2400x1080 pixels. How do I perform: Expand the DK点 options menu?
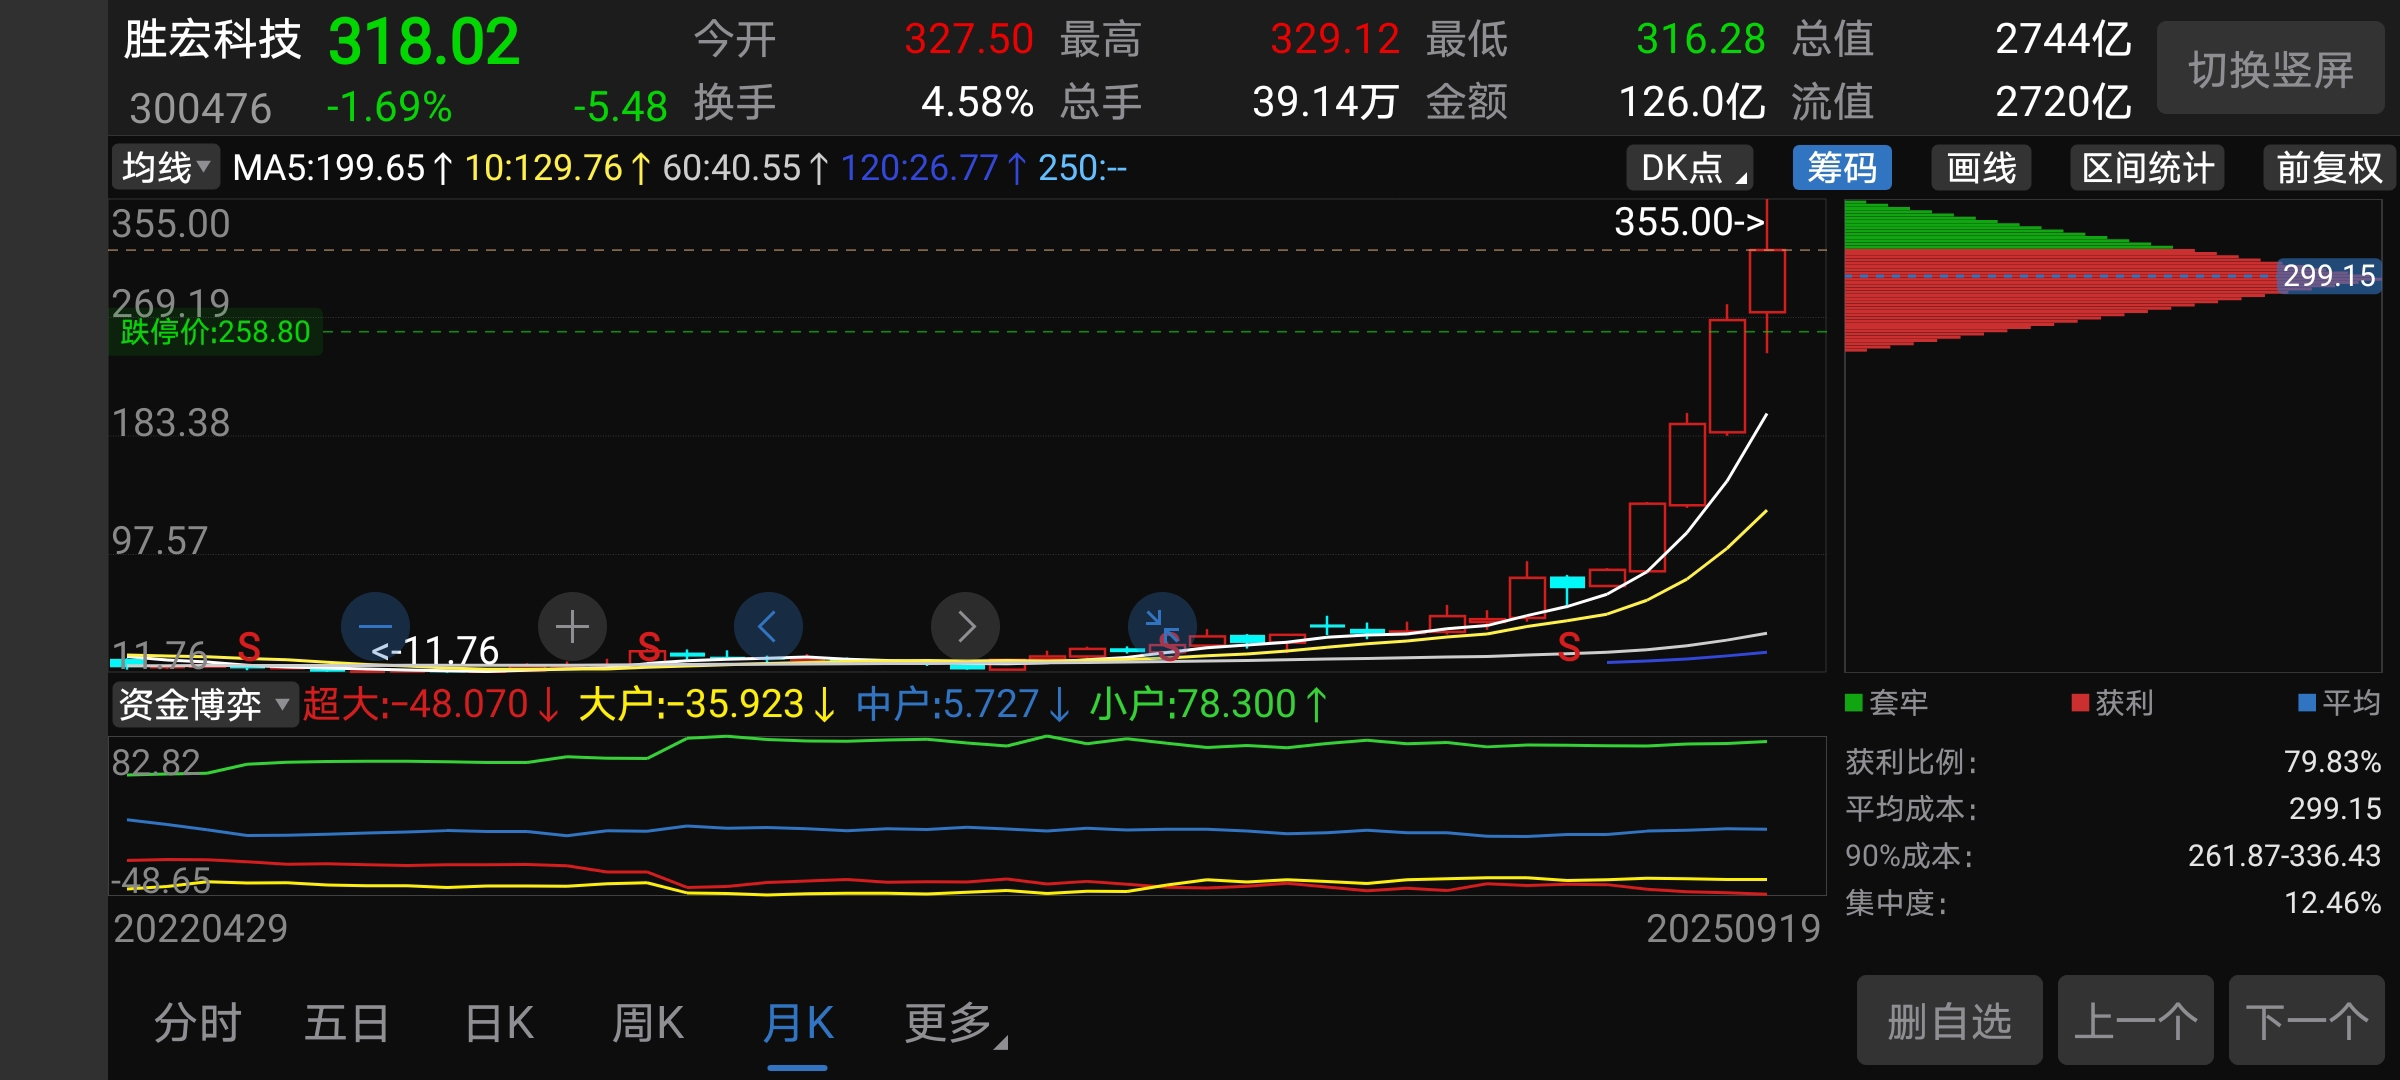point(1692,168)
